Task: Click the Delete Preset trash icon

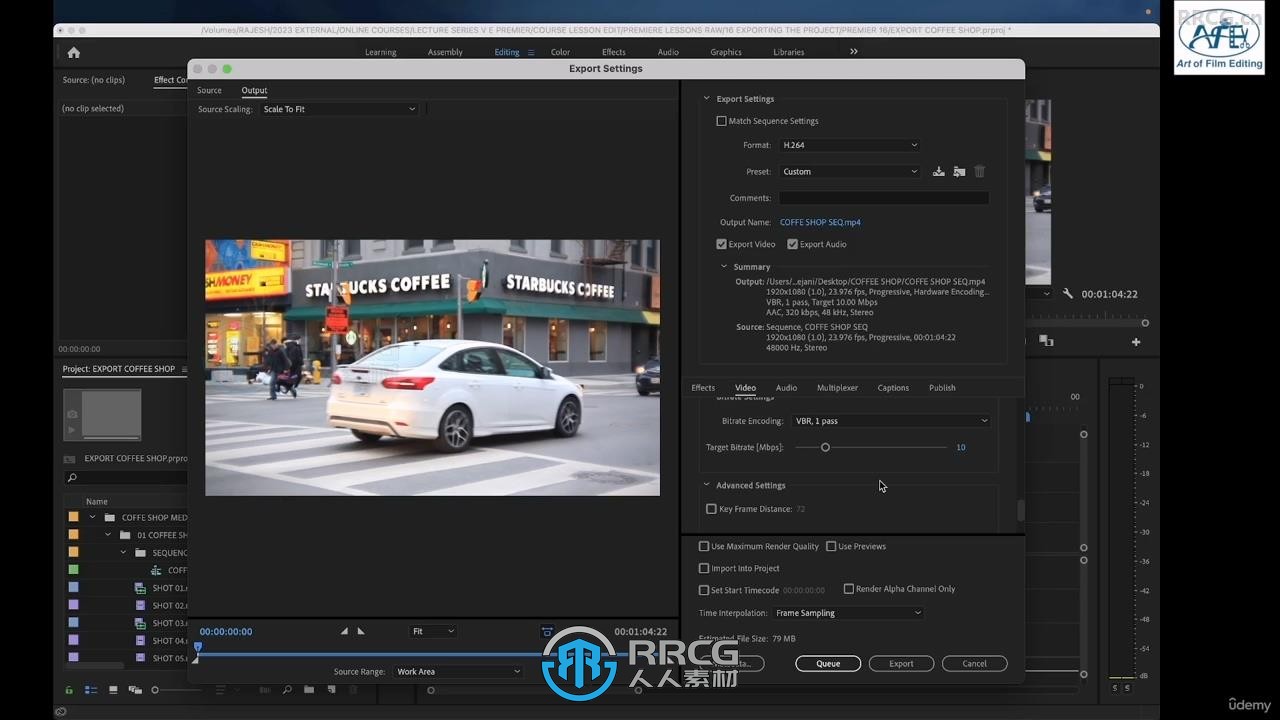Action: click(x=980, y=172)
